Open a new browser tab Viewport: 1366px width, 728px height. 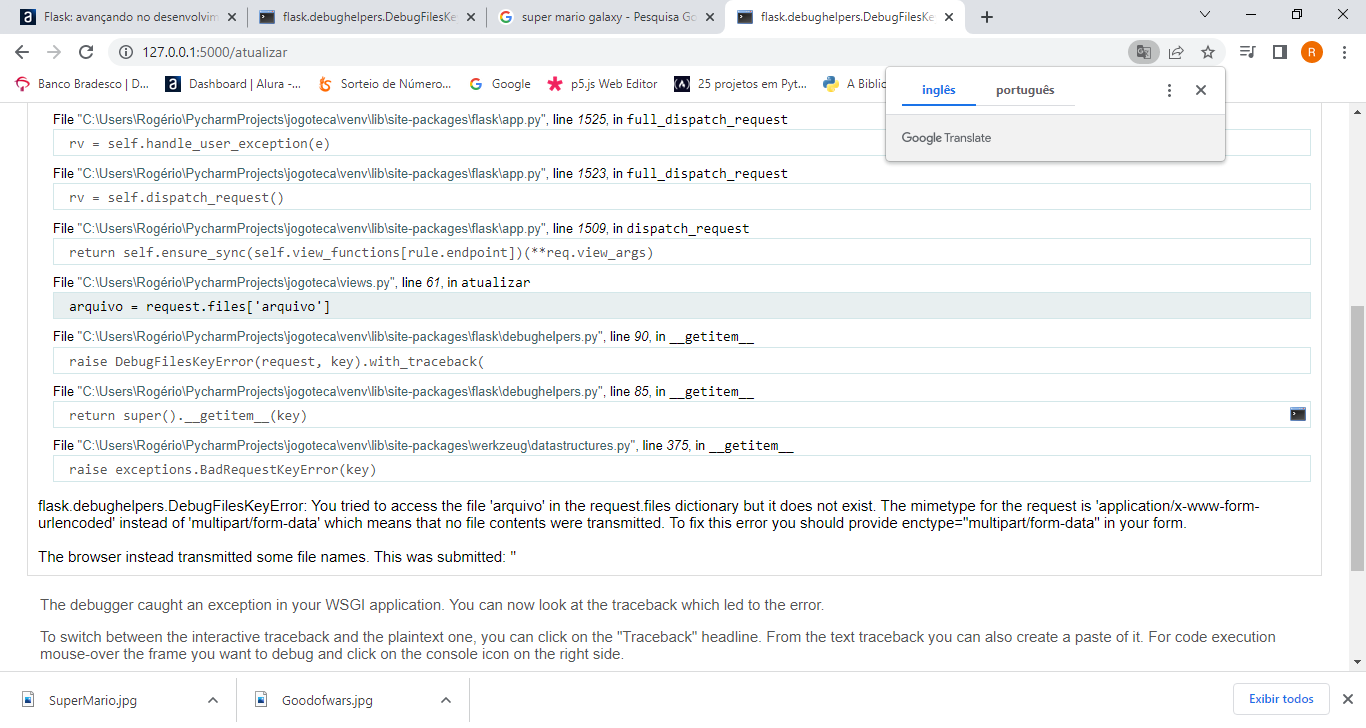(987, 17)
